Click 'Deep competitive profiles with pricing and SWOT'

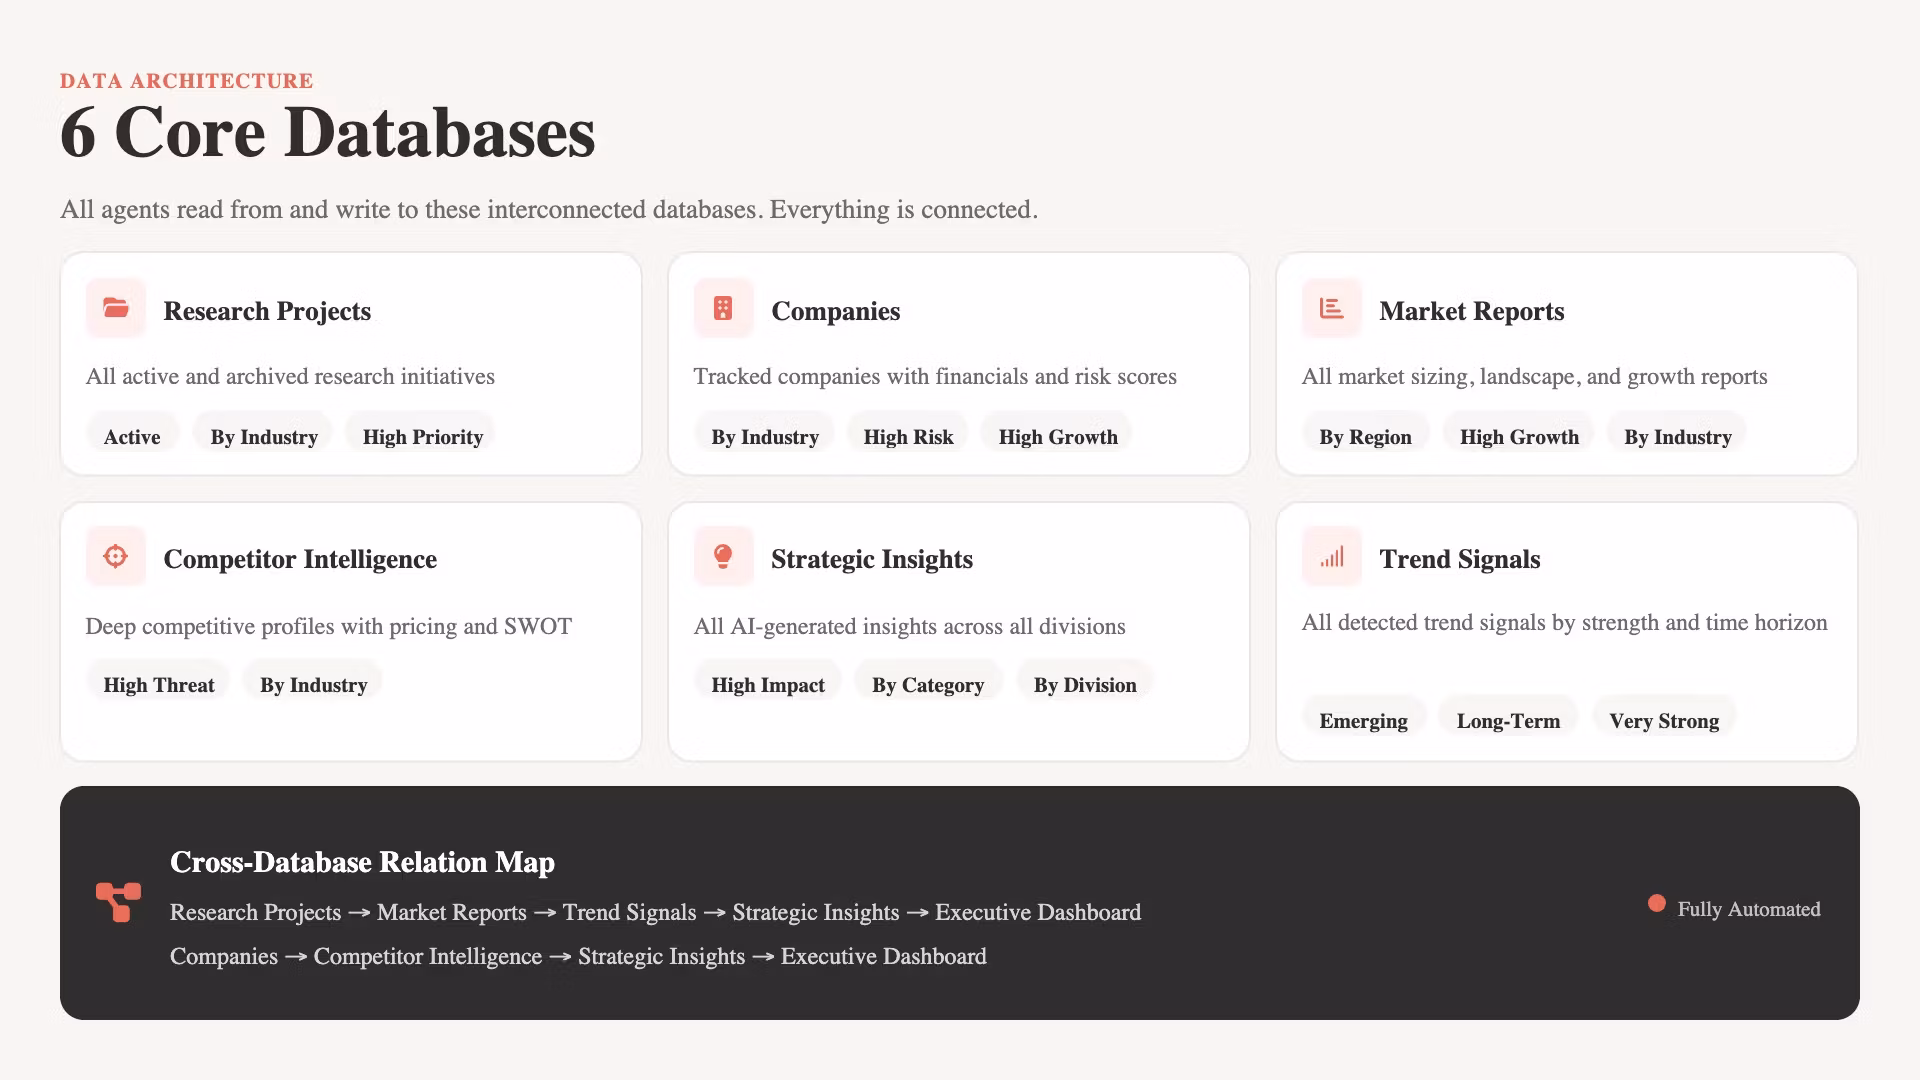point(329,626)
